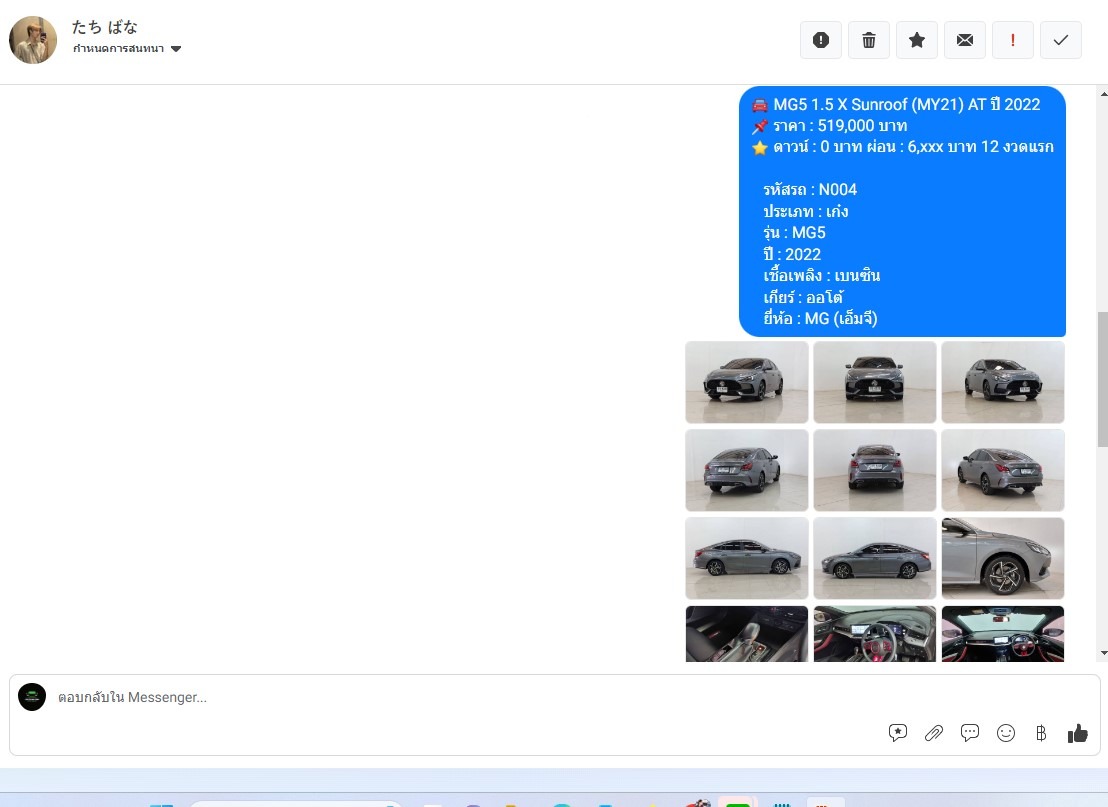The width and height of the screenshot is (1108, 807).
Task: Attach a file with paperclip icon
Action: [933, 733]
